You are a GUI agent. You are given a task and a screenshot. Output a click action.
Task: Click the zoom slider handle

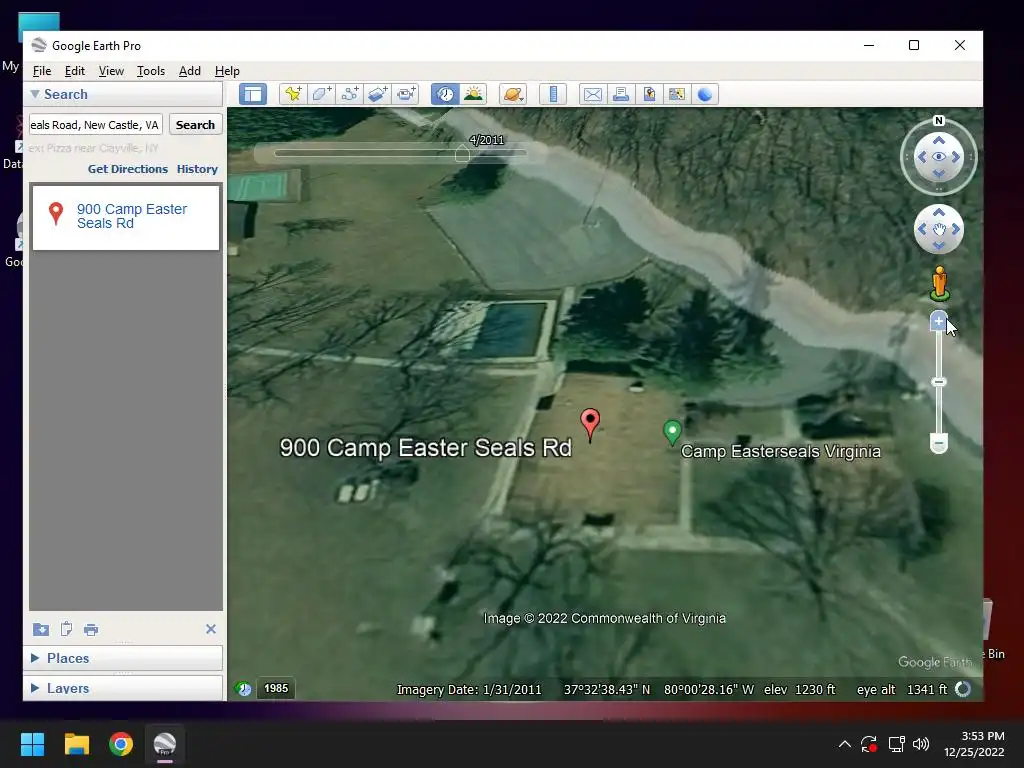pos(938,381)
